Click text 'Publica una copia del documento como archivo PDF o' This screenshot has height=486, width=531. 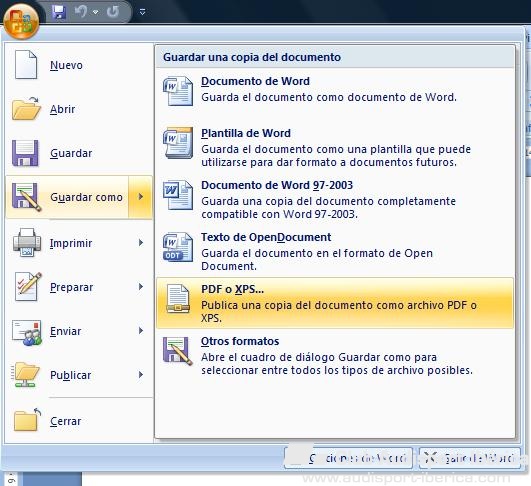[x=339, y=305]
